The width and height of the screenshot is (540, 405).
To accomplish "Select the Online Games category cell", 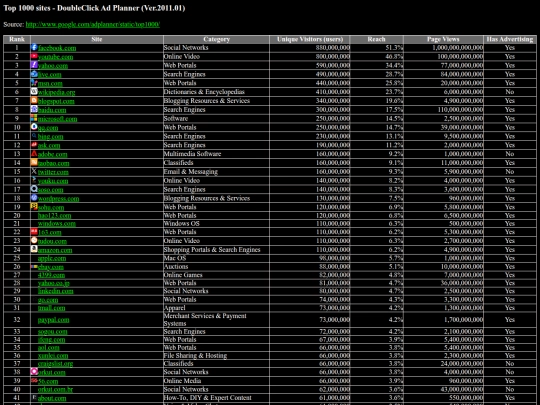I will [216, 275].
